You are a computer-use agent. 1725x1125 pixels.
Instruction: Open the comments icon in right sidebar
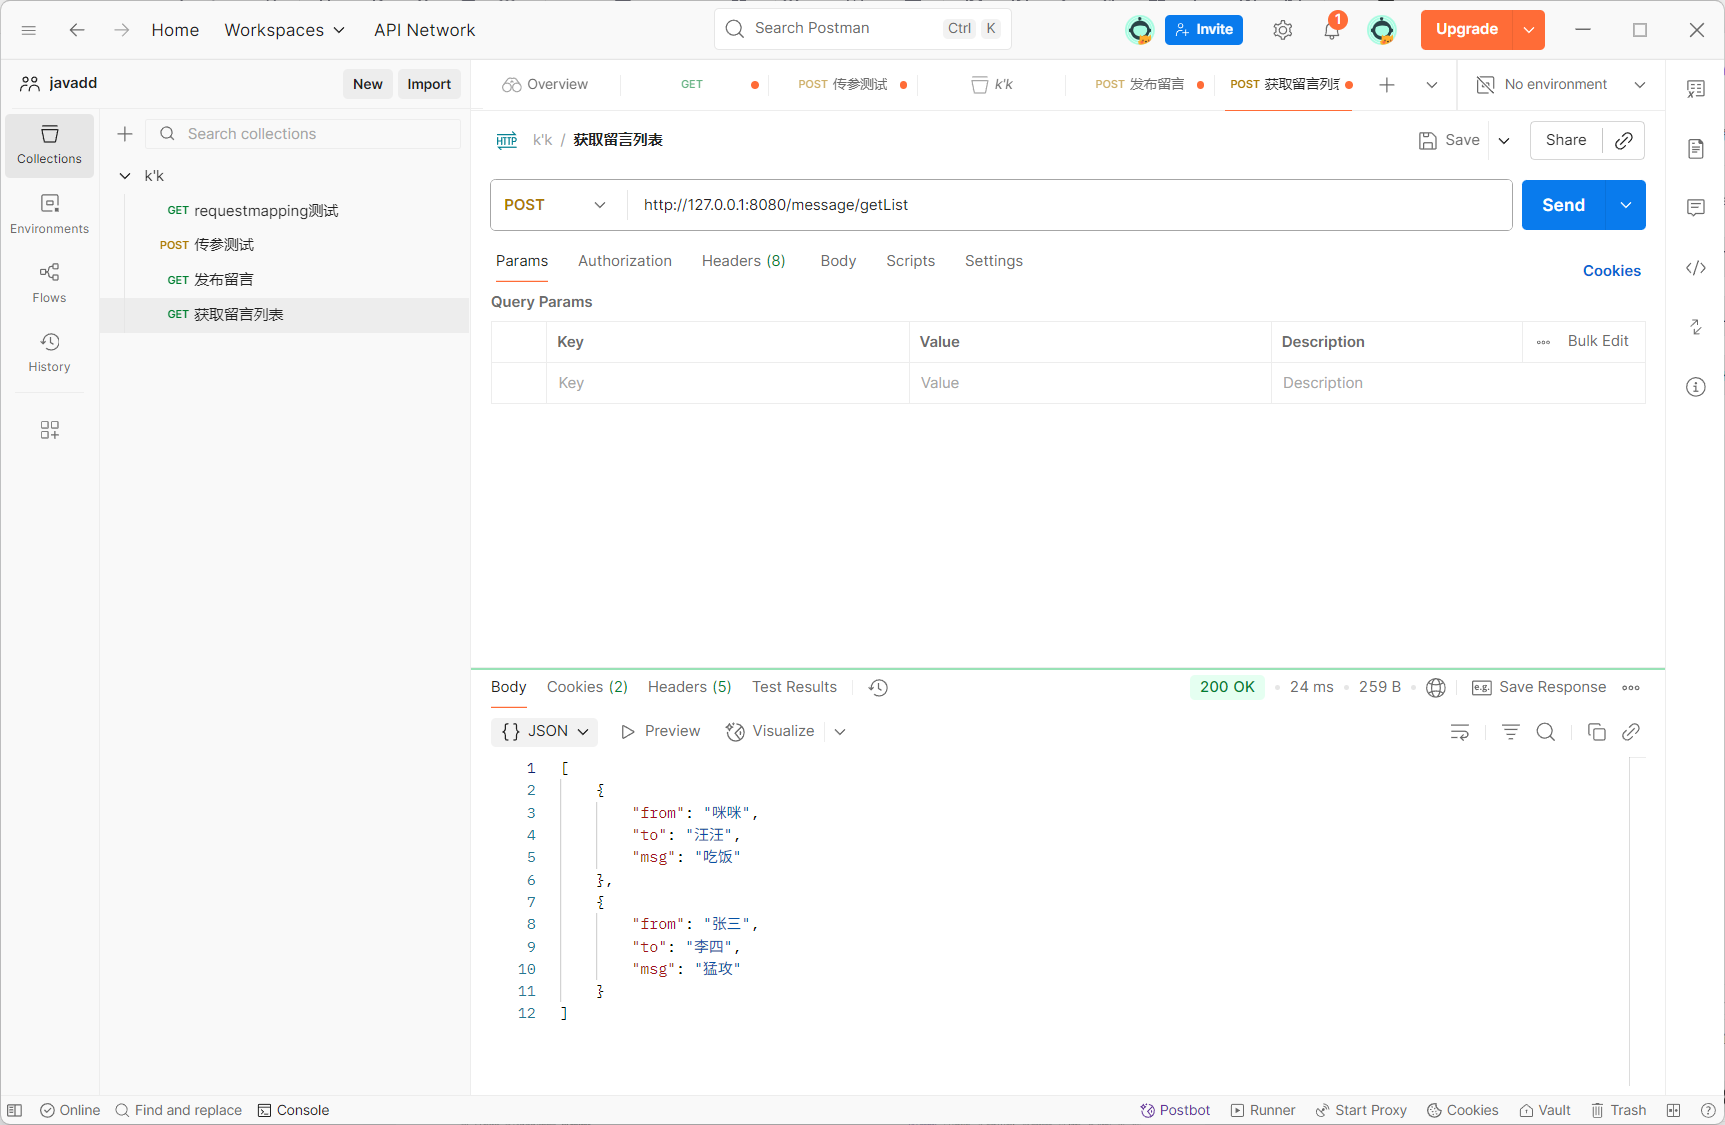point(1696,208)
